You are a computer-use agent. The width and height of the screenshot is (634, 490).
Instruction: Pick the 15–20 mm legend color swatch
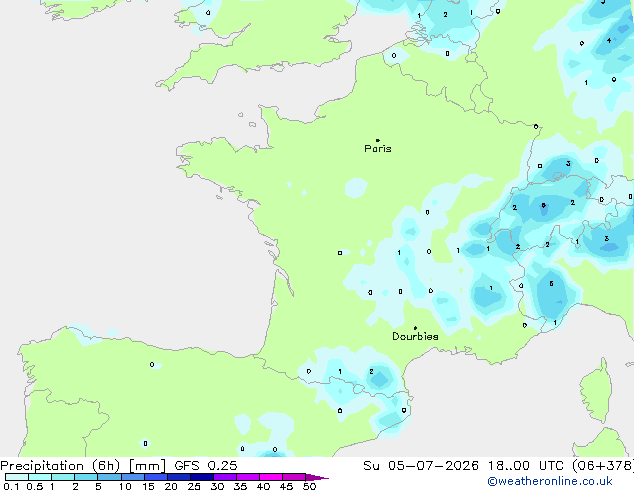156,477
